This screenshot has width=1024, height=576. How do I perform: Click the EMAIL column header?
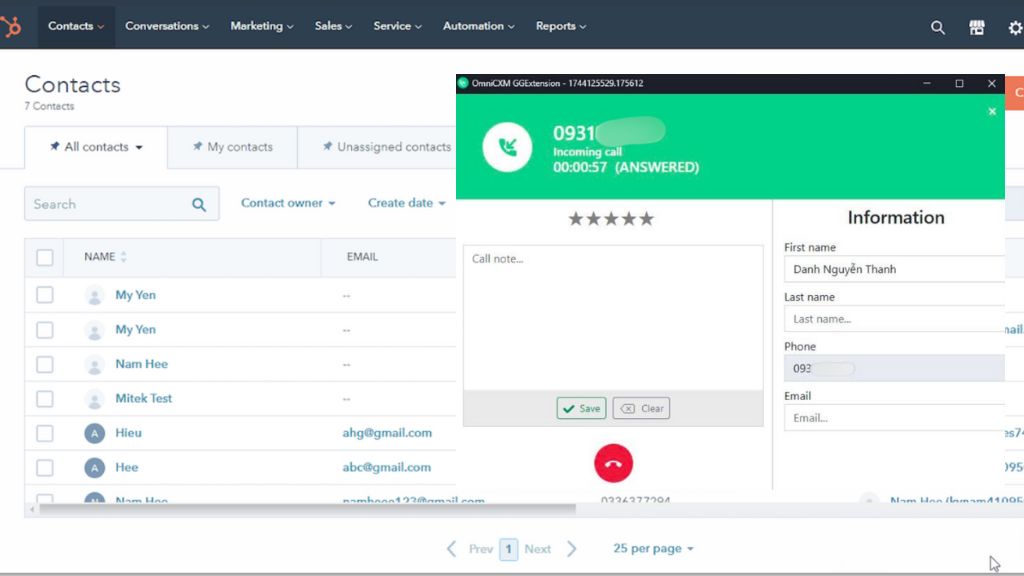(362, 257)
